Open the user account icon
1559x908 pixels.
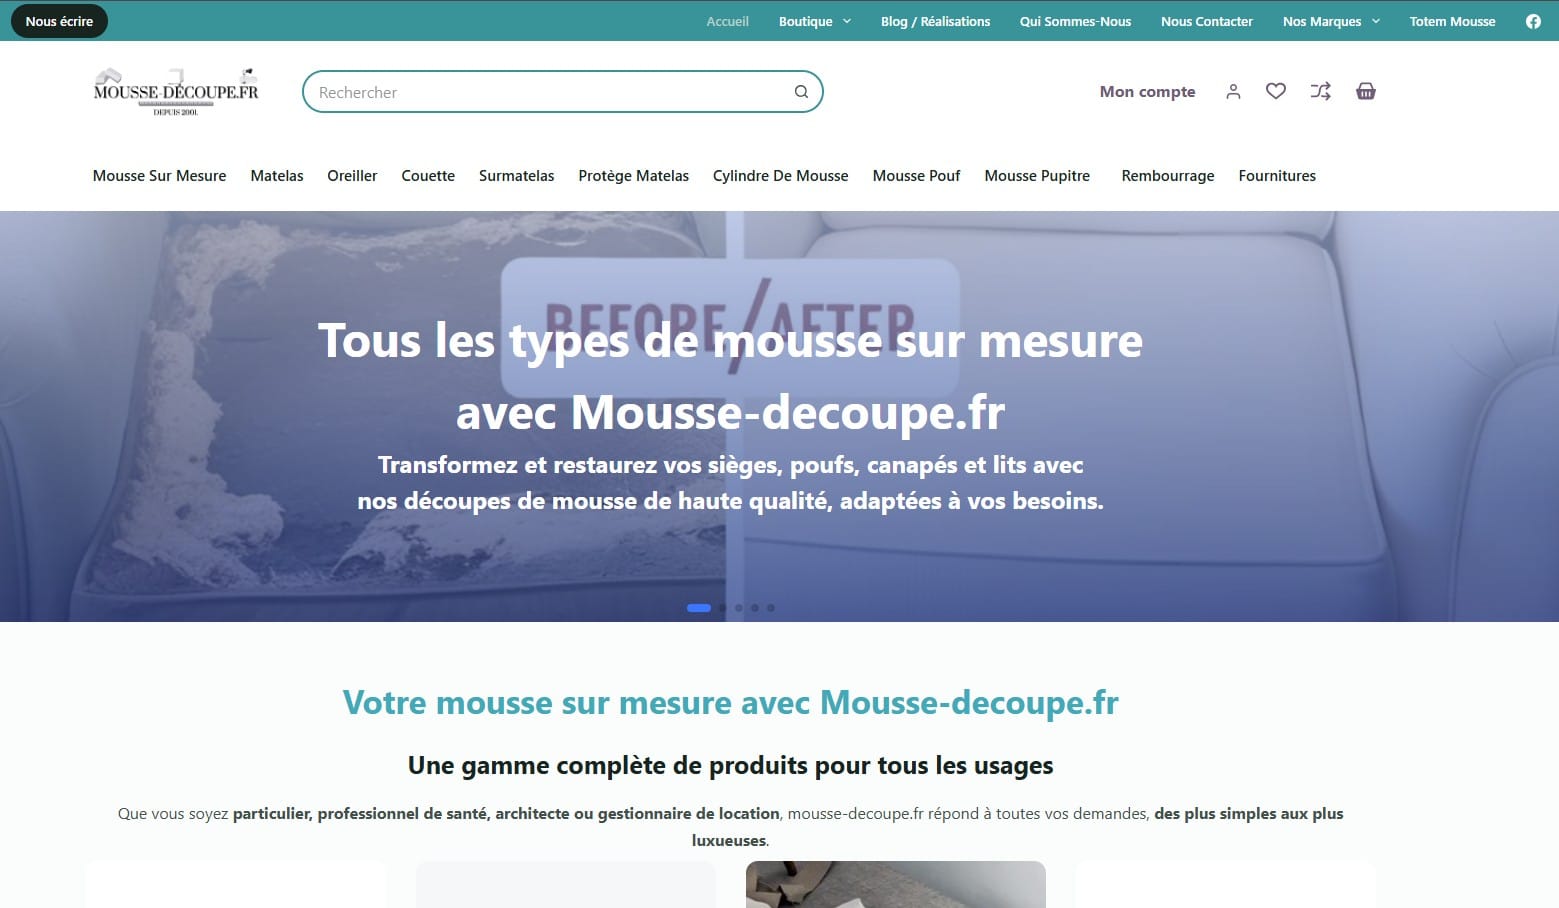(x=1233, y=91)
